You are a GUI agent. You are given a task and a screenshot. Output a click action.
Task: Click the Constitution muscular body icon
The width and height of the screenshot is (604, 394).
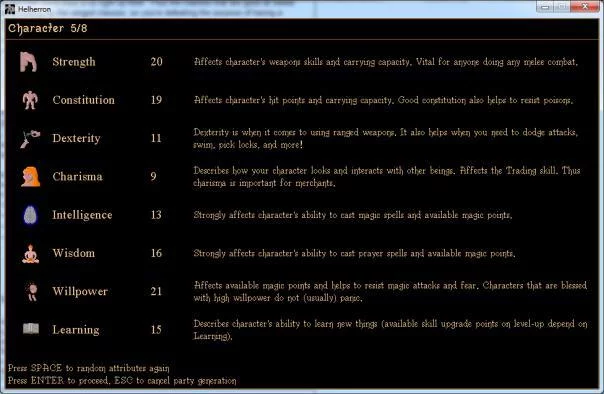click(x=30, y=100)
